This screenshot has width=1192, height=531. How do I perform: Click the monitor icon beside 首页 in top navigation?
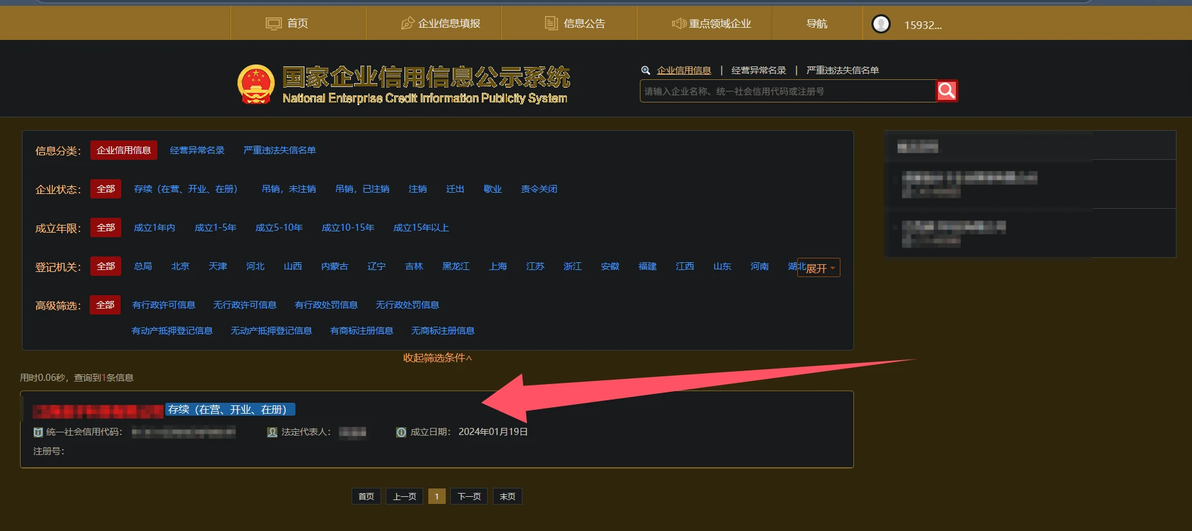tap(273, 24)
